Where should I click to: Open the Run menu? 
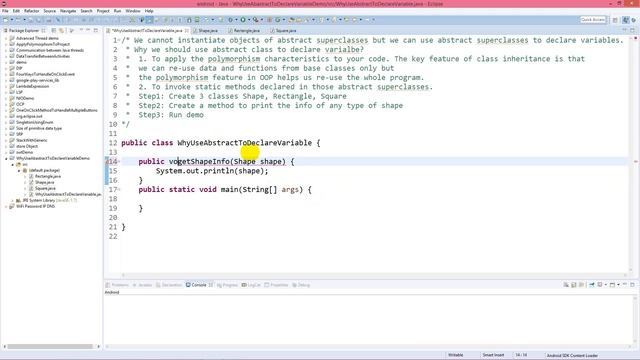[117, 11]
